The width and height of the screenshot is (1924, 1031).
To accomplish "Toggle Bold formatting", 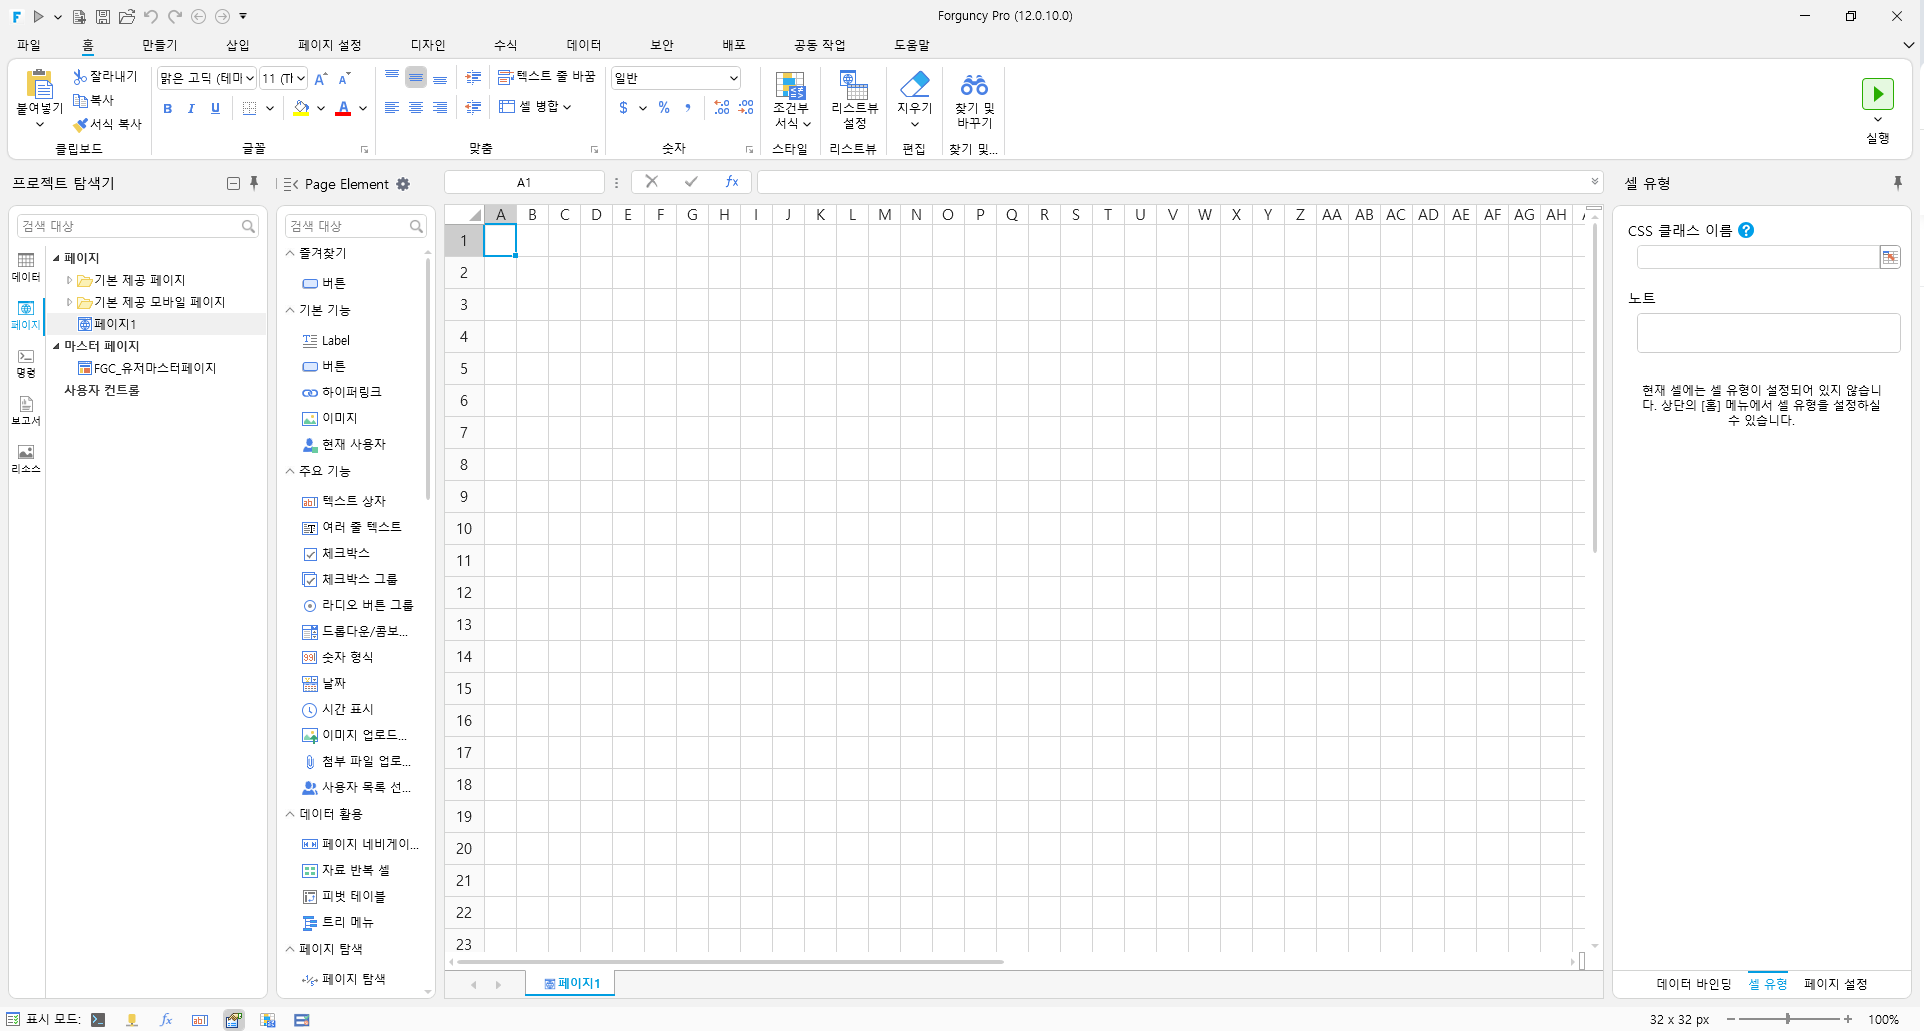I will pos(167,108).
